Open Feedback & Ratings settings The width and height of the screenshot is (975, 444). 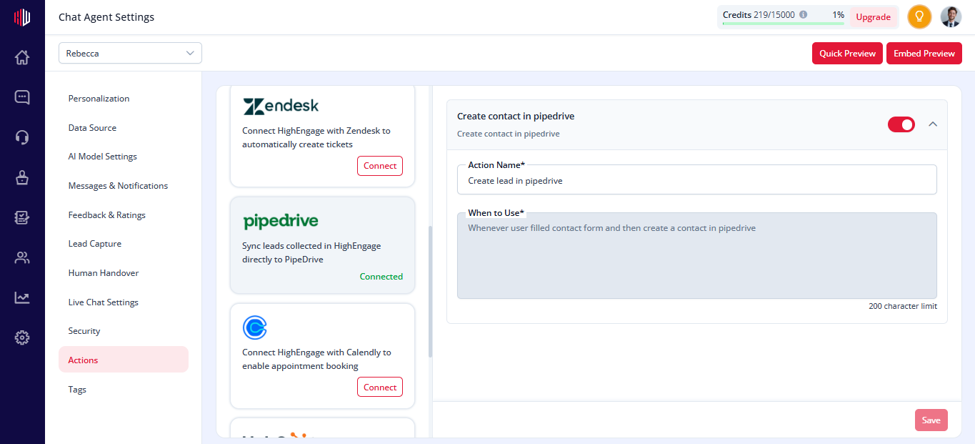tap(106, 215)
